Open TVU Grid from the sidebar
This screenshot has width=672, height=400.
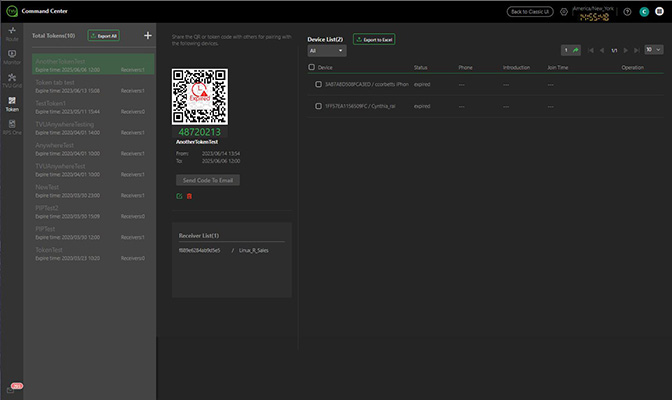[x=11, y=79]
